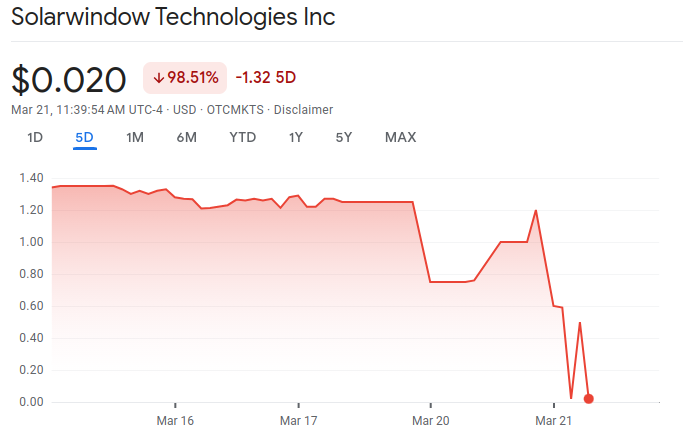Select the 5D range tab

coord(84,137)
